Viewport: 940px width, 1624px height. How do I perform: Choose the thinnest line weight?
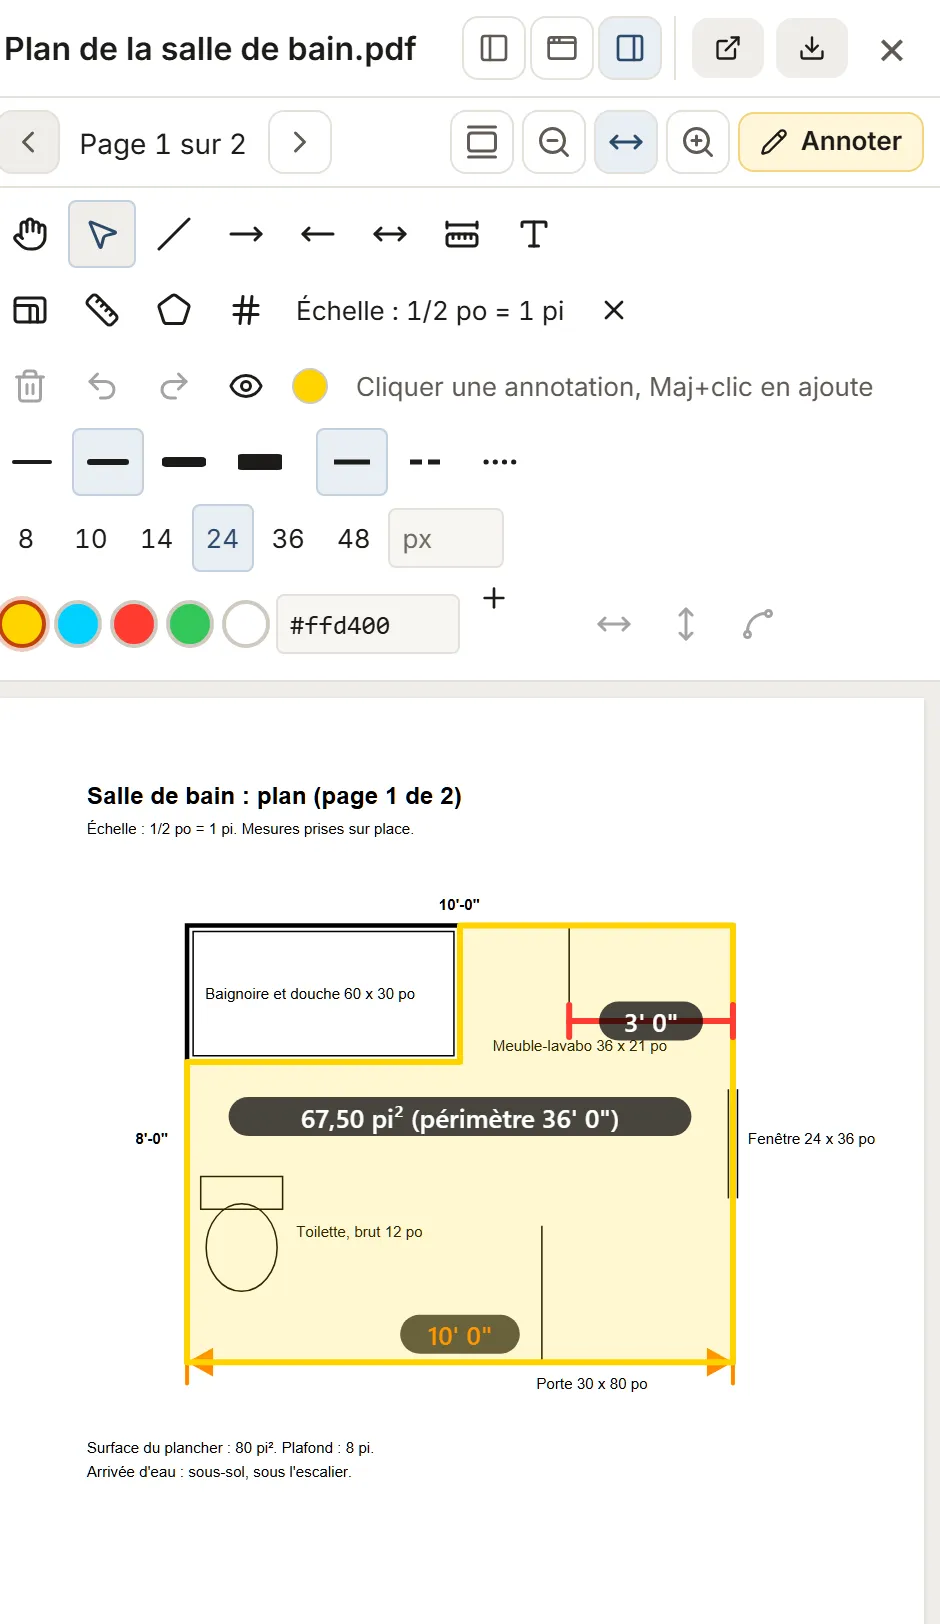pos(32,462)
